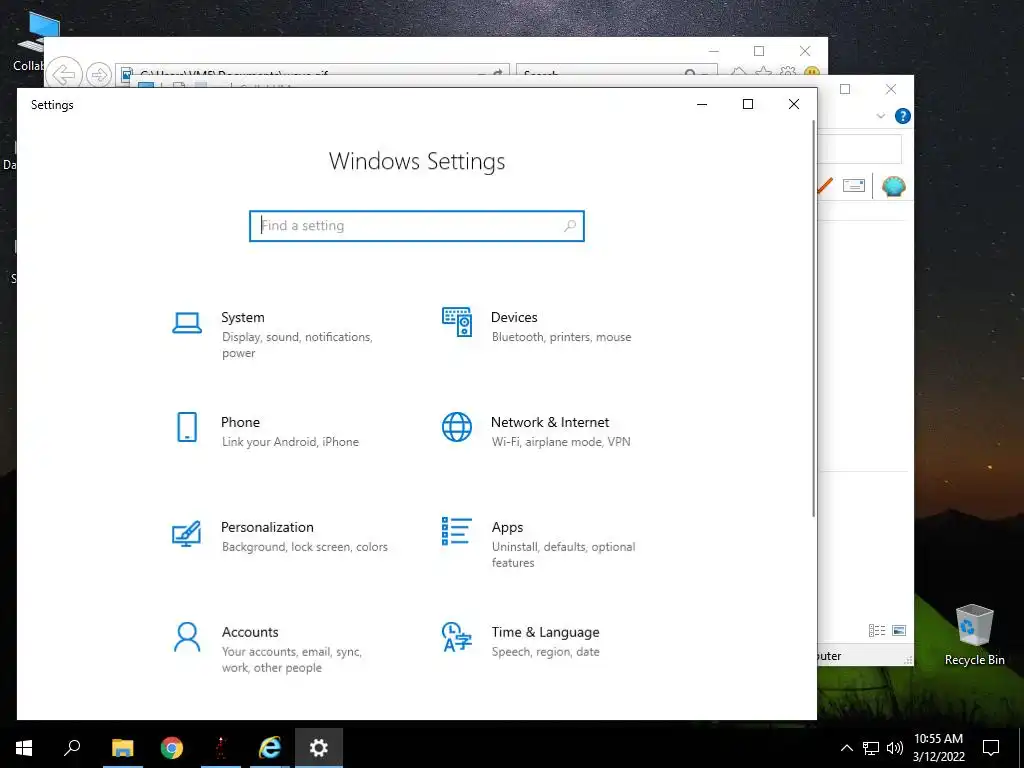Go forward in Internet Explorer window

point(99,75)
